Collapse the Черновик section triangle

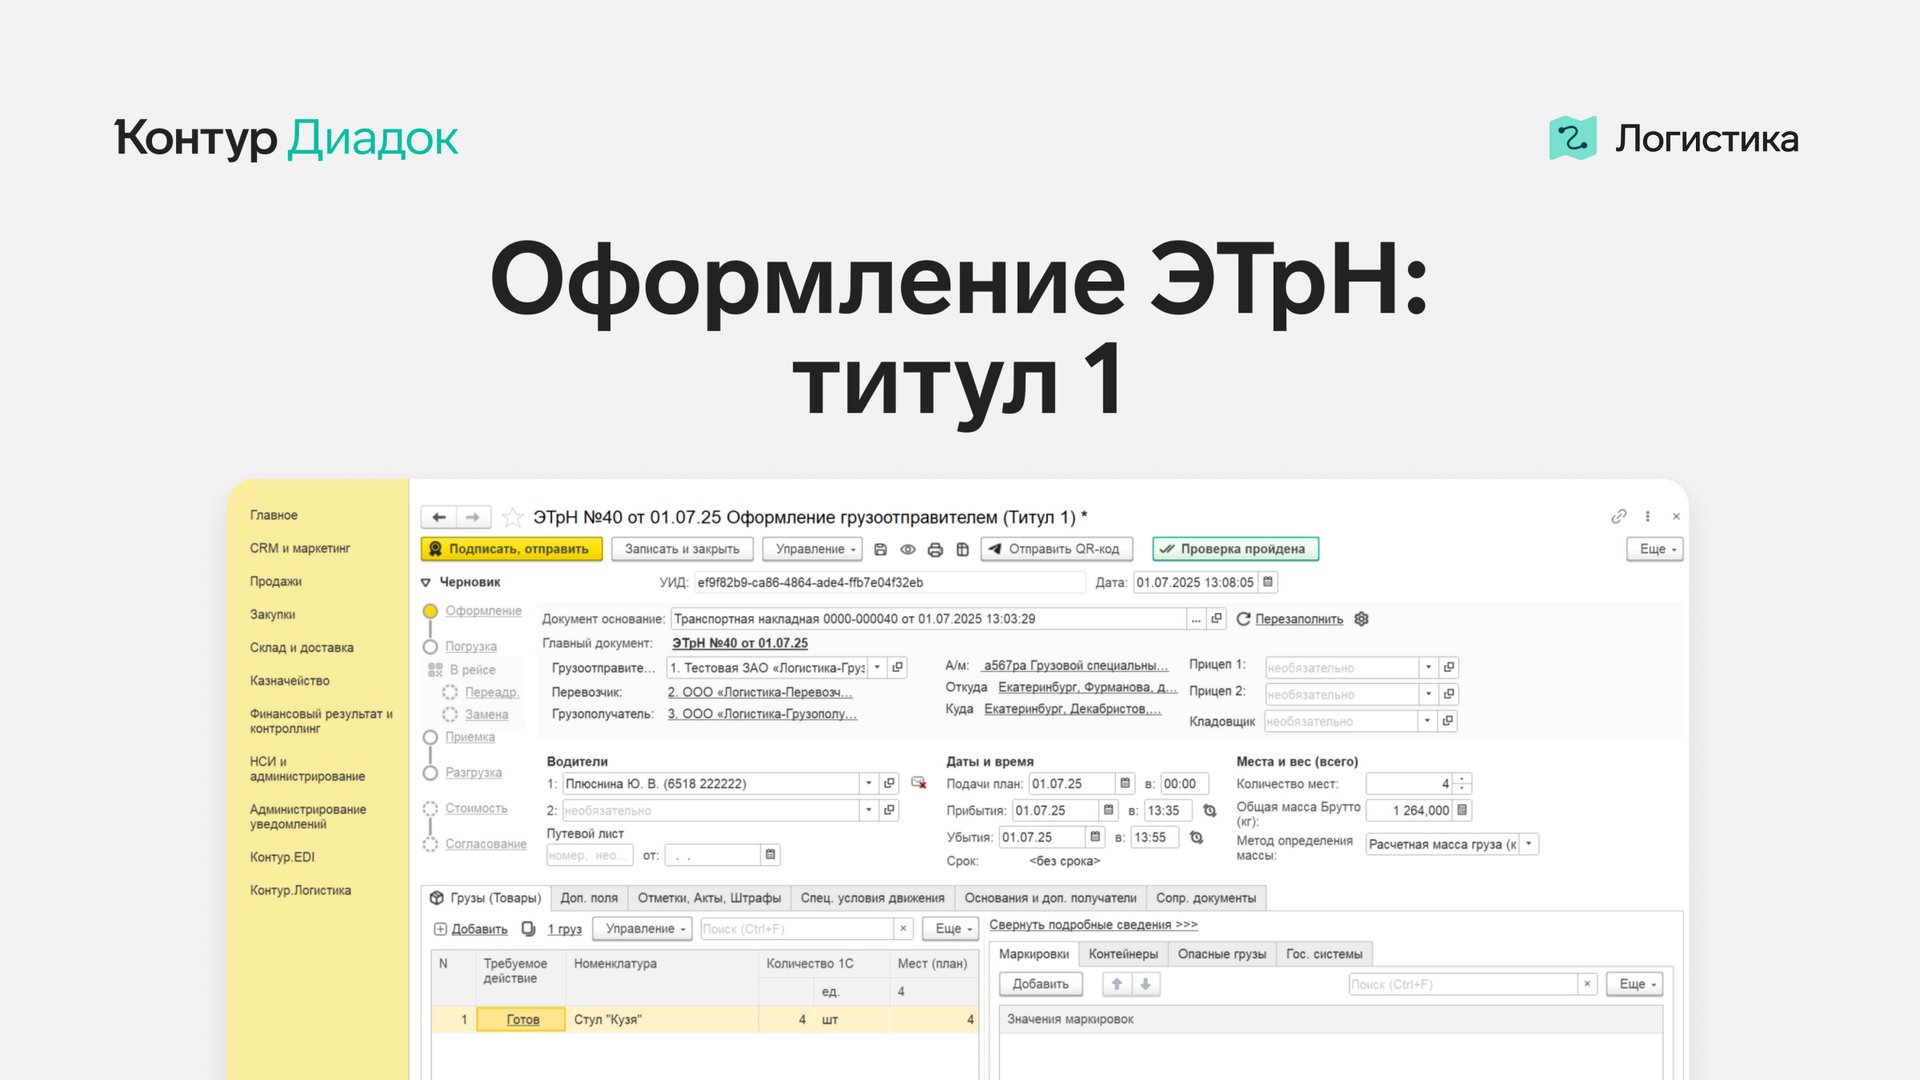coord(426,582)
